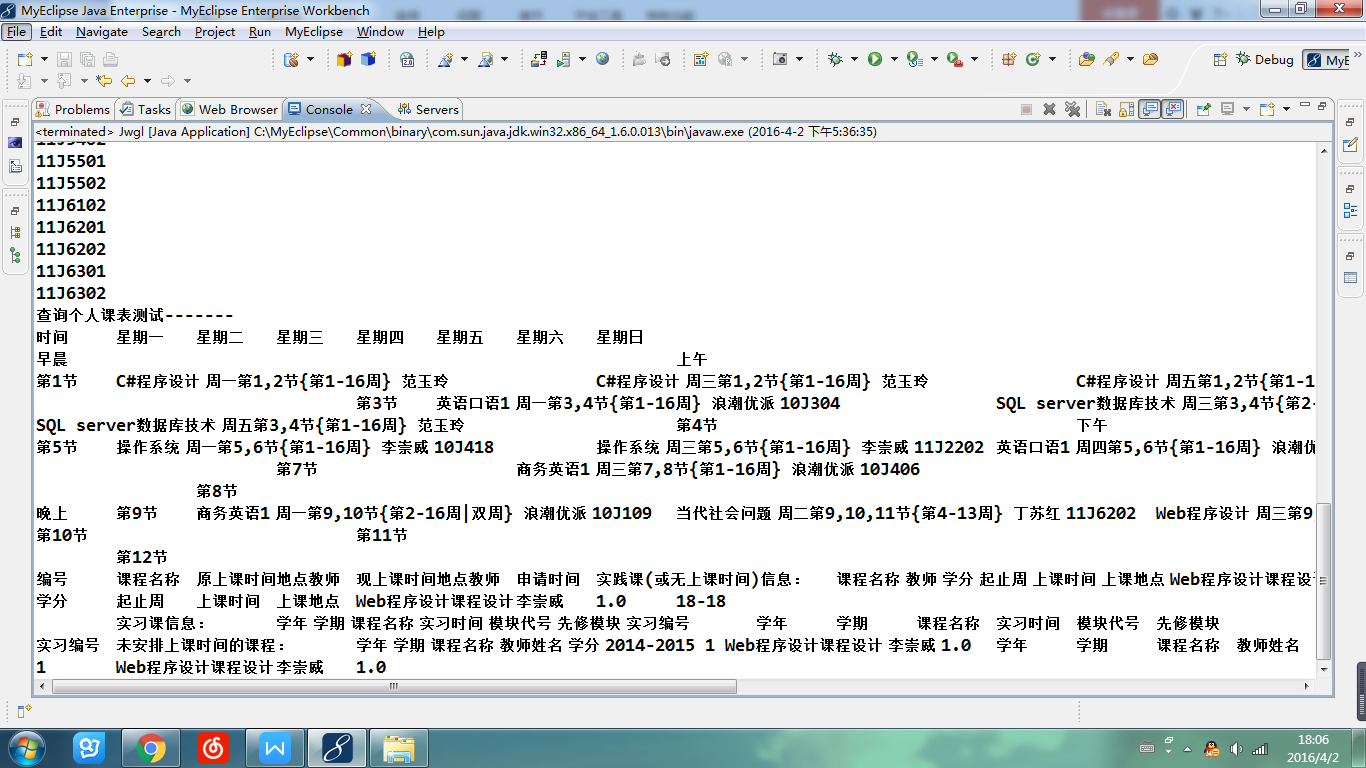Image resolution: width=1366 pixels, height=768 pixels.
Task: Open the Navigate menu
Action: pos(102,32)
